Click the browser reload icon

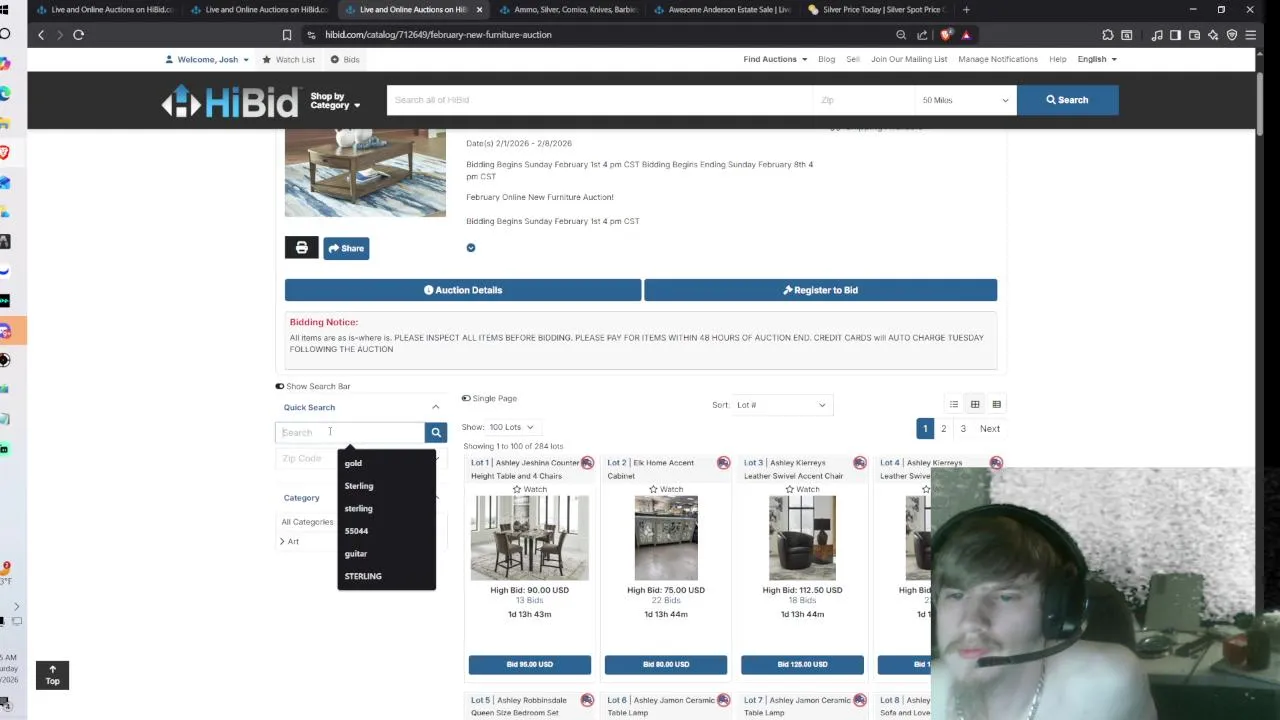pos(78,35)
